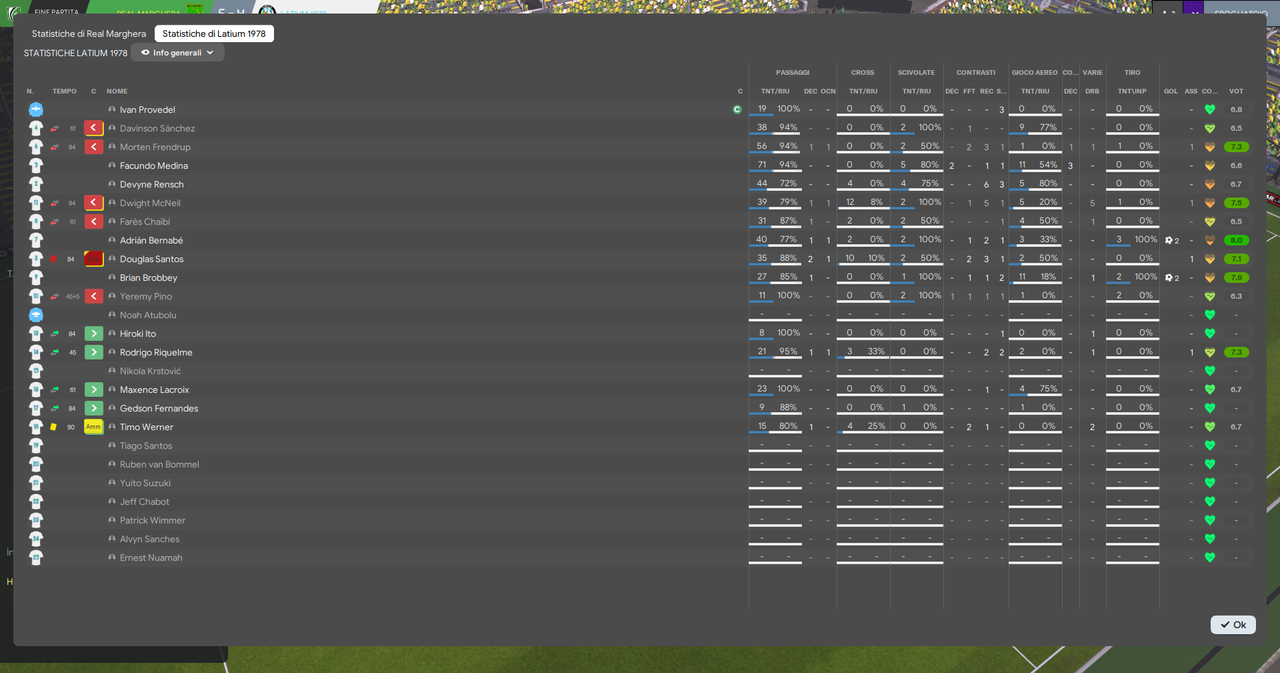Click green substituted-on arrow for Rodrigo Riquelme
Image resolution: width=1280 pixels, height=673 pixels.
point(93,352)
